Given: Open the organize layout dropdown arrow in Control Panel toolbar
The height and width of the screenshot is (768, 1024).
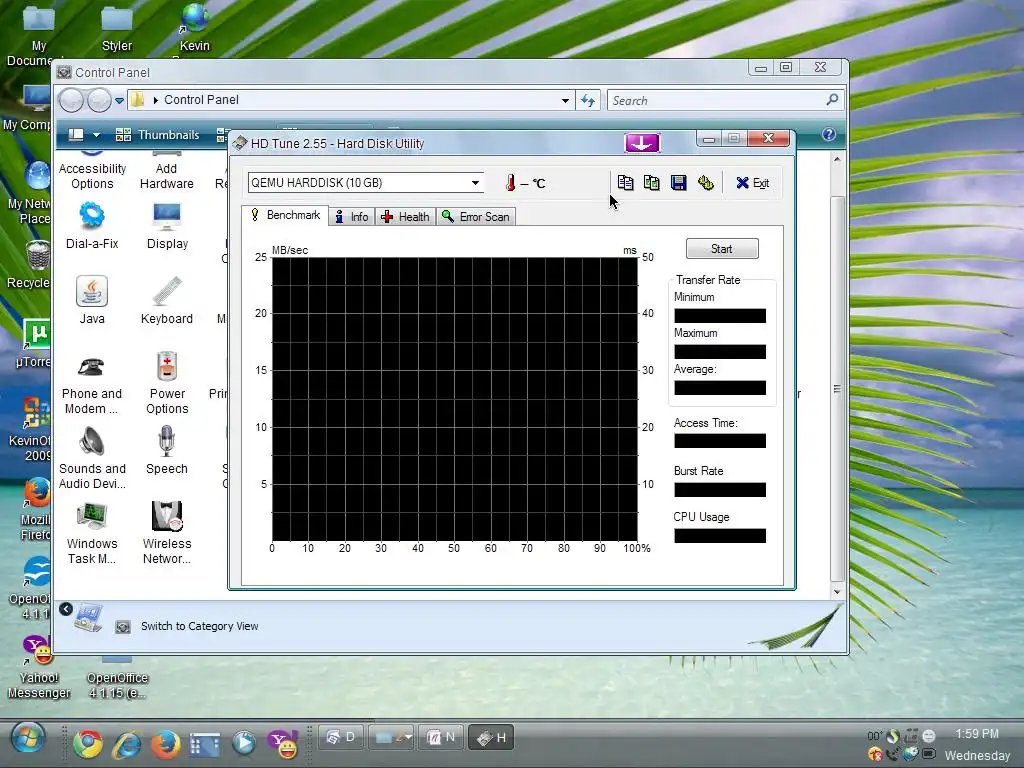Looking at the screenshot, I should click(x=97, y=135).
